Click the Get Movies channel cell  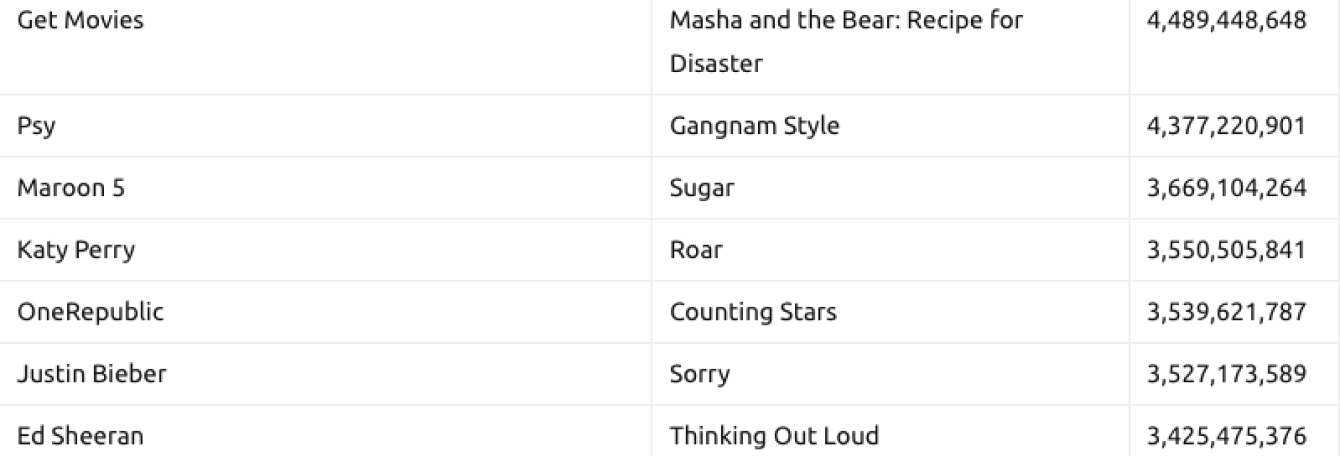pyautogui.click(x=80, y=21)
